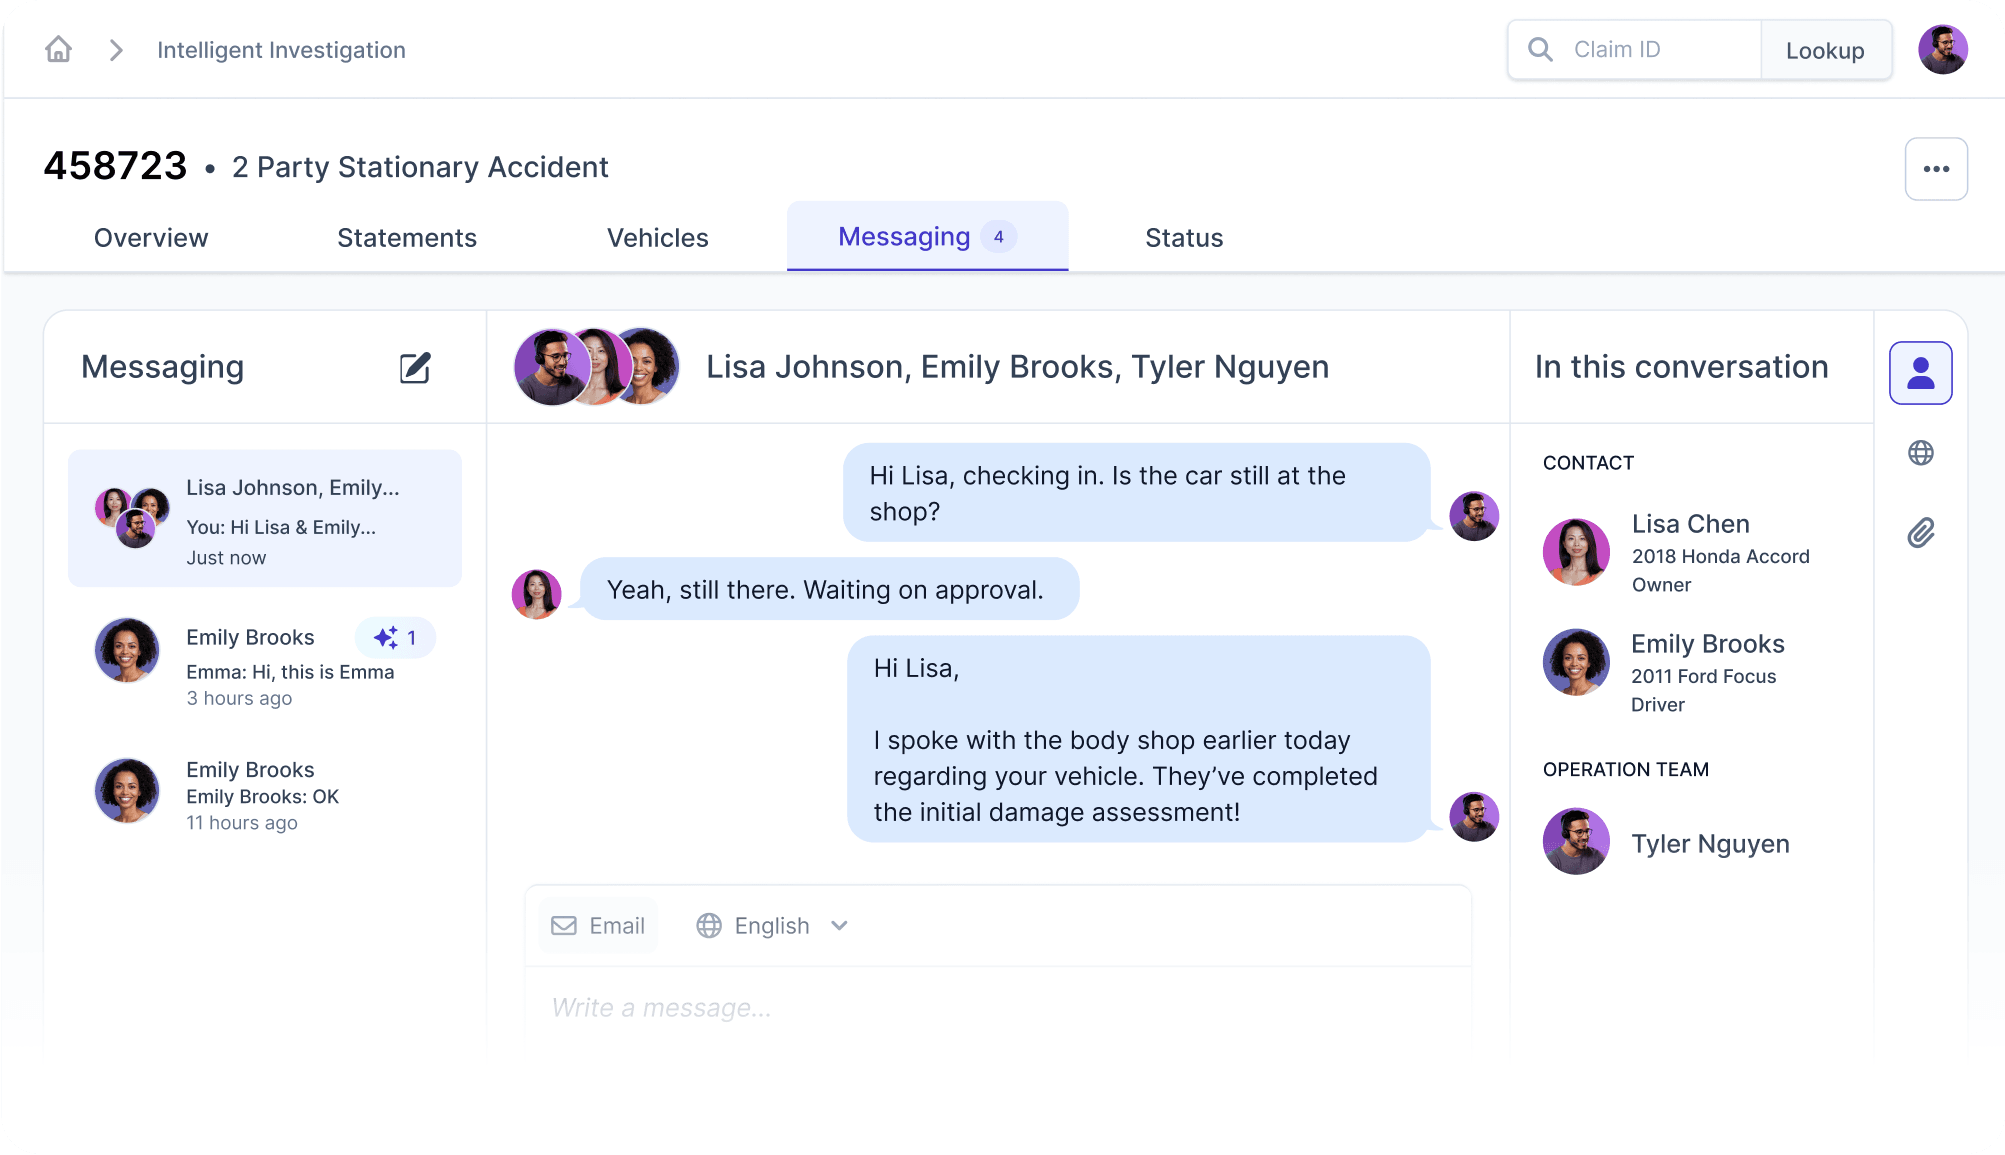
Task: Click the AI sparkle badge on Emily Brooks conversation
Action: click(395, 637)
